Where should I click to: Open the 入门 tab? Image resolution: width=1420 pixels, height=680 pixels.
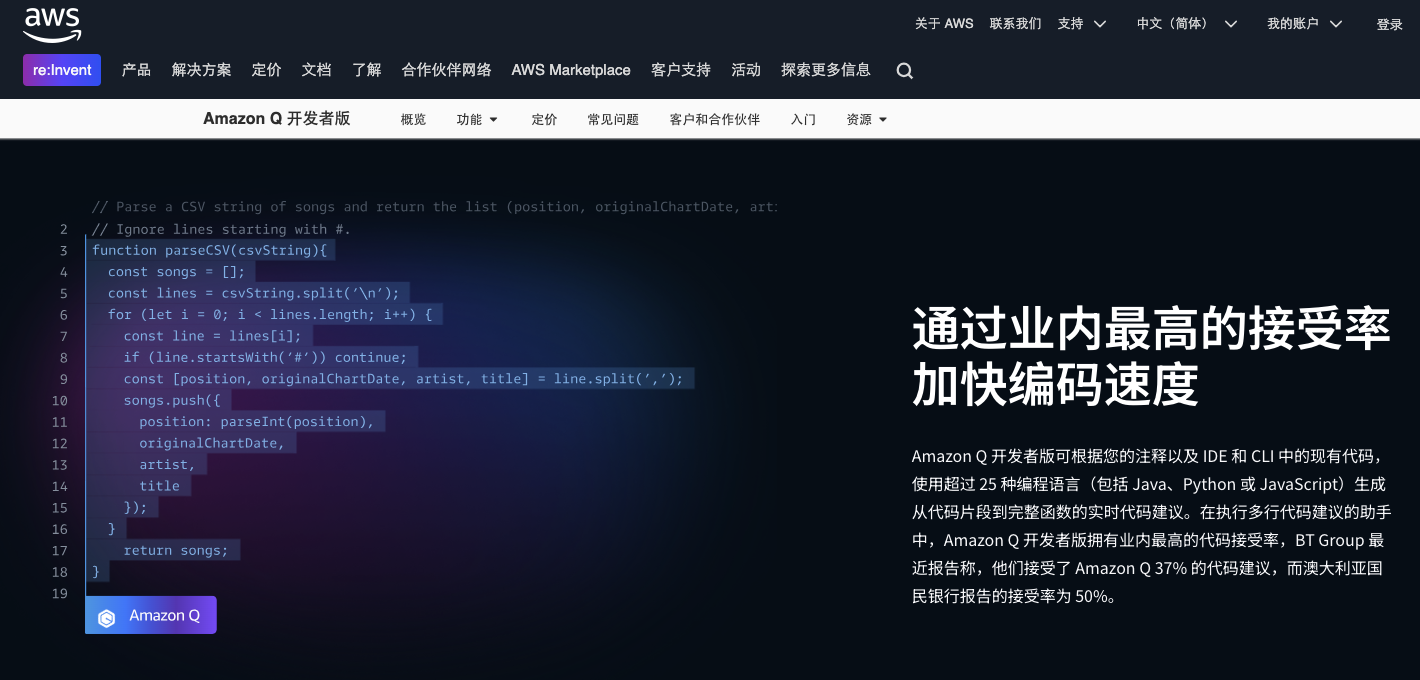tap(803, 120)
